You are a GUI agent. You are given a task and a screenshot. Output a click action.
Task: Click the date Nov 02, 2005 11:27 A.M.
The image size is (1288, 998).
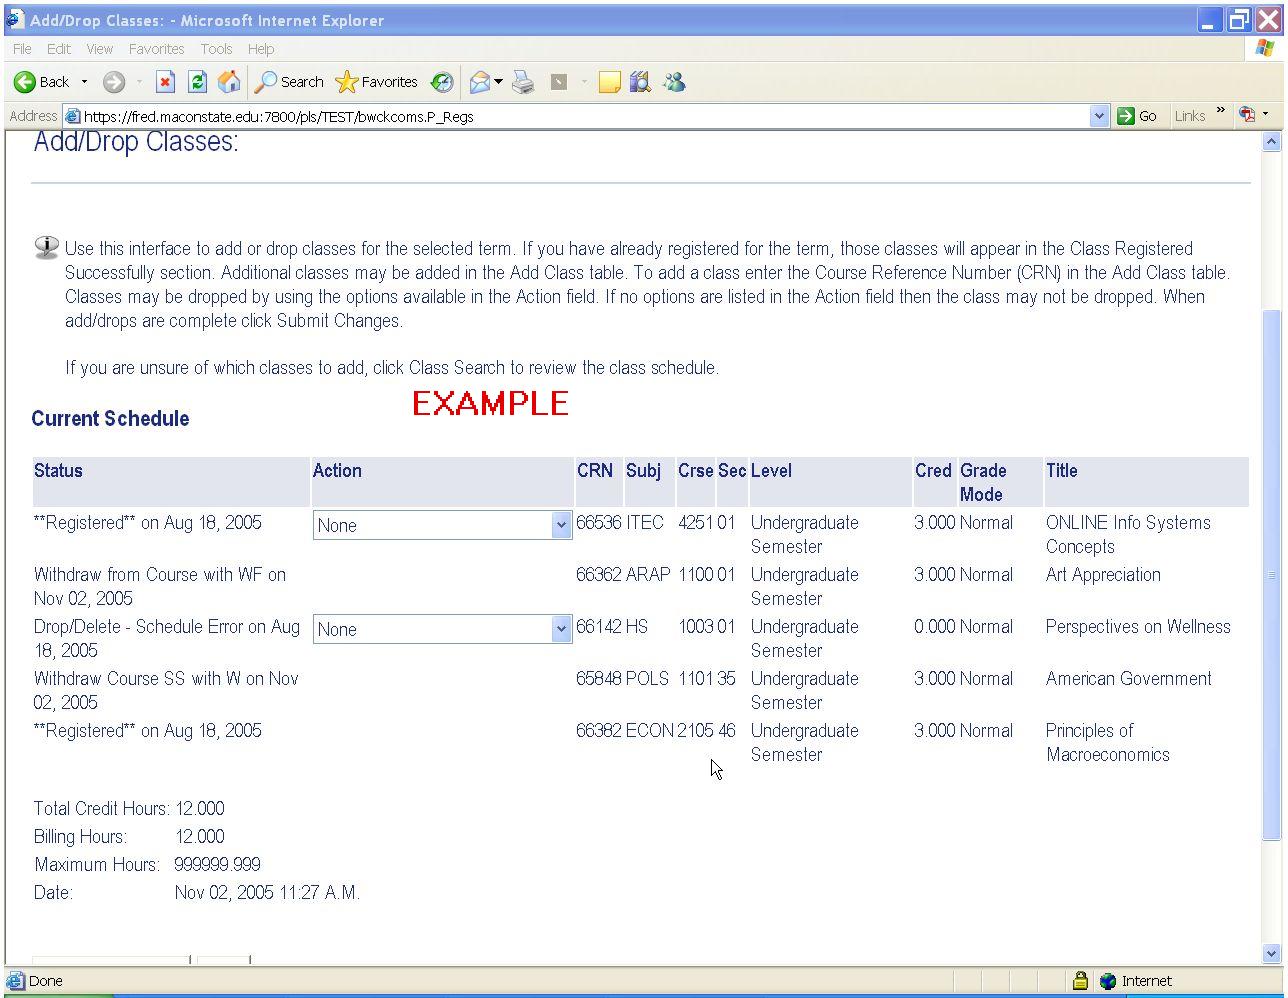tap(267, 893)
